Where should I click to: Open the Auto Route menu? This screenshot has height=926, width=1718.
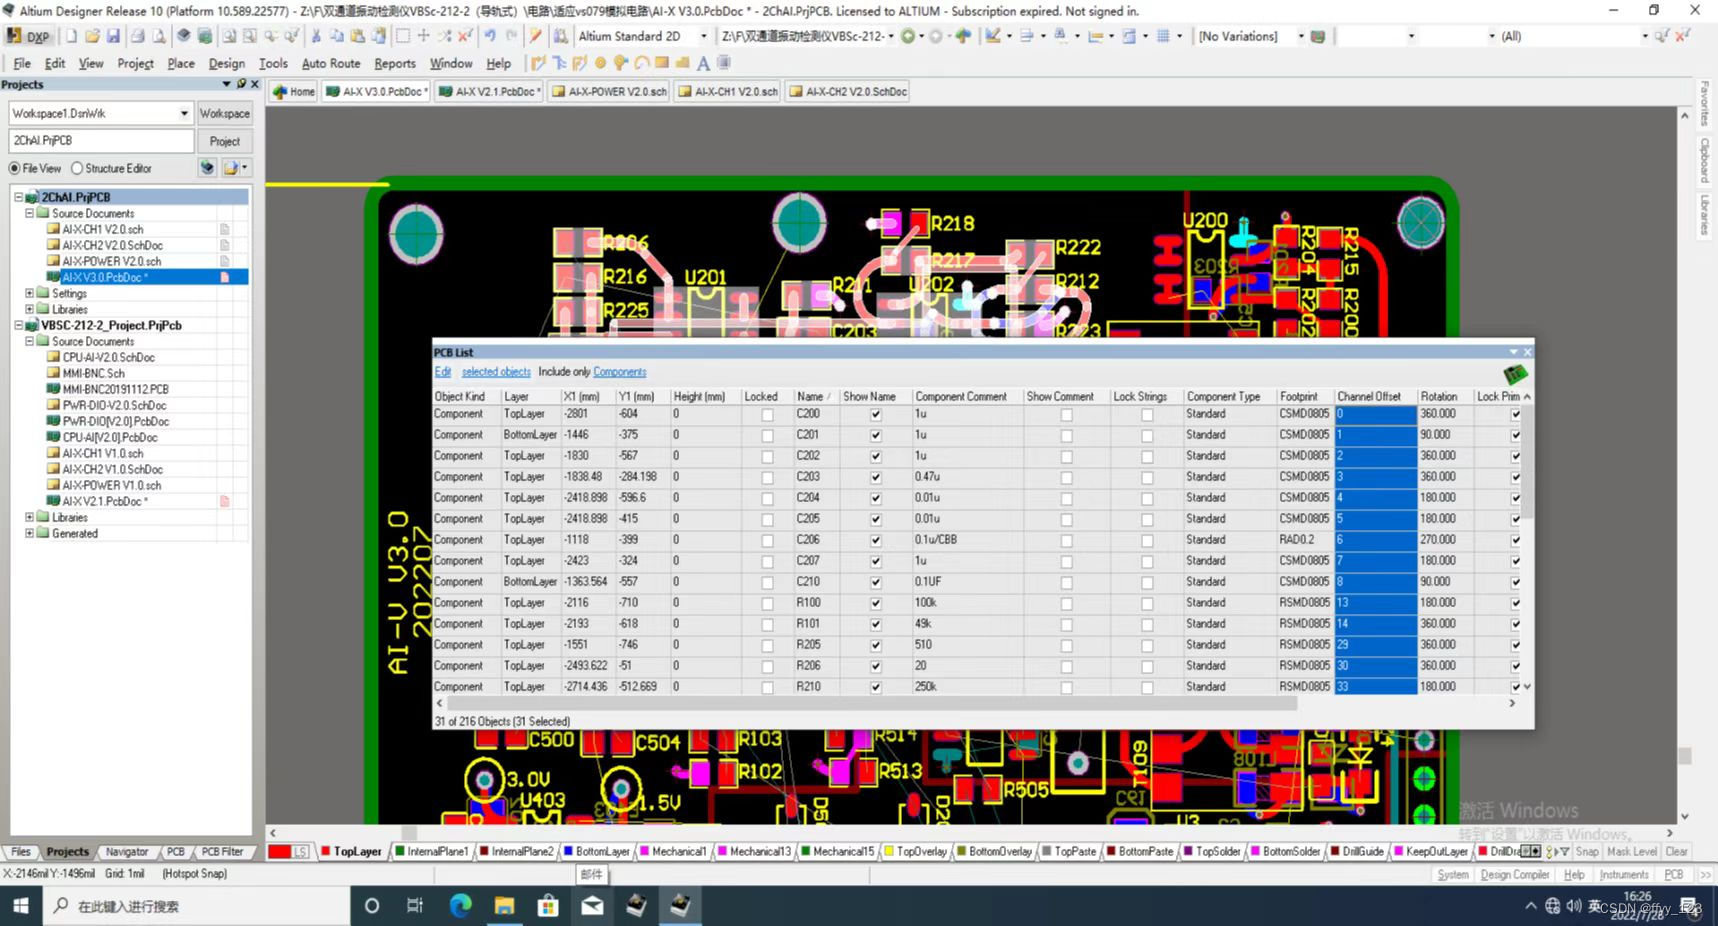tap(331, 63)
